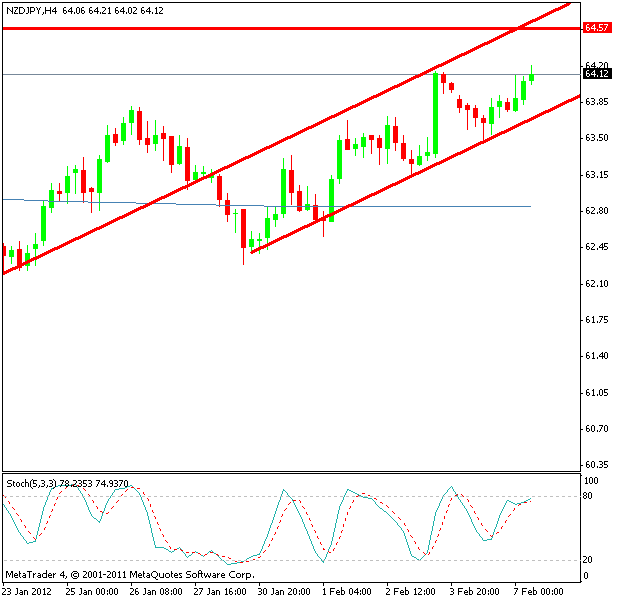Click the latest green candle at 64.12
This screenshot has height=600, width=620.
531,75
